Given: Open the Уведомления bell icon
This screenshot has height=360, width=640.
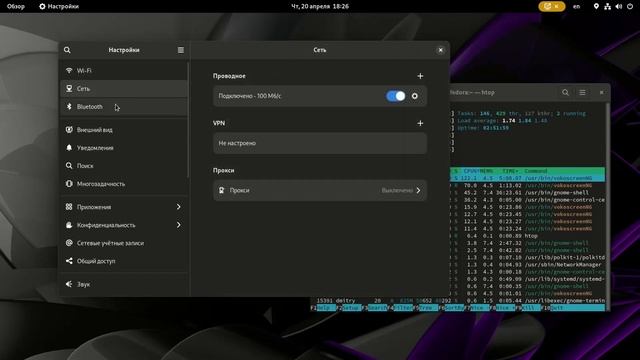Looking at the screenshot, I should [69, 147].
